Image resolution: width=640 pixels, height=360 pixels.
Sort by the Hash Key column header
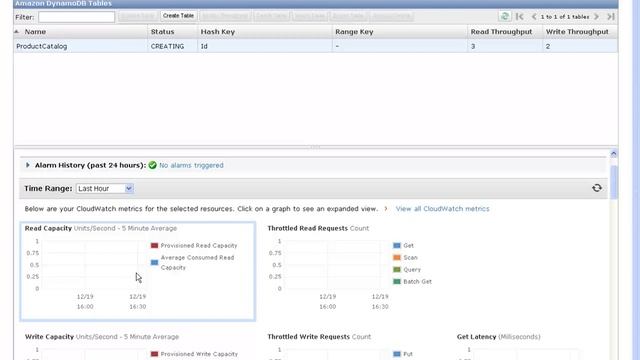(218, 32)
